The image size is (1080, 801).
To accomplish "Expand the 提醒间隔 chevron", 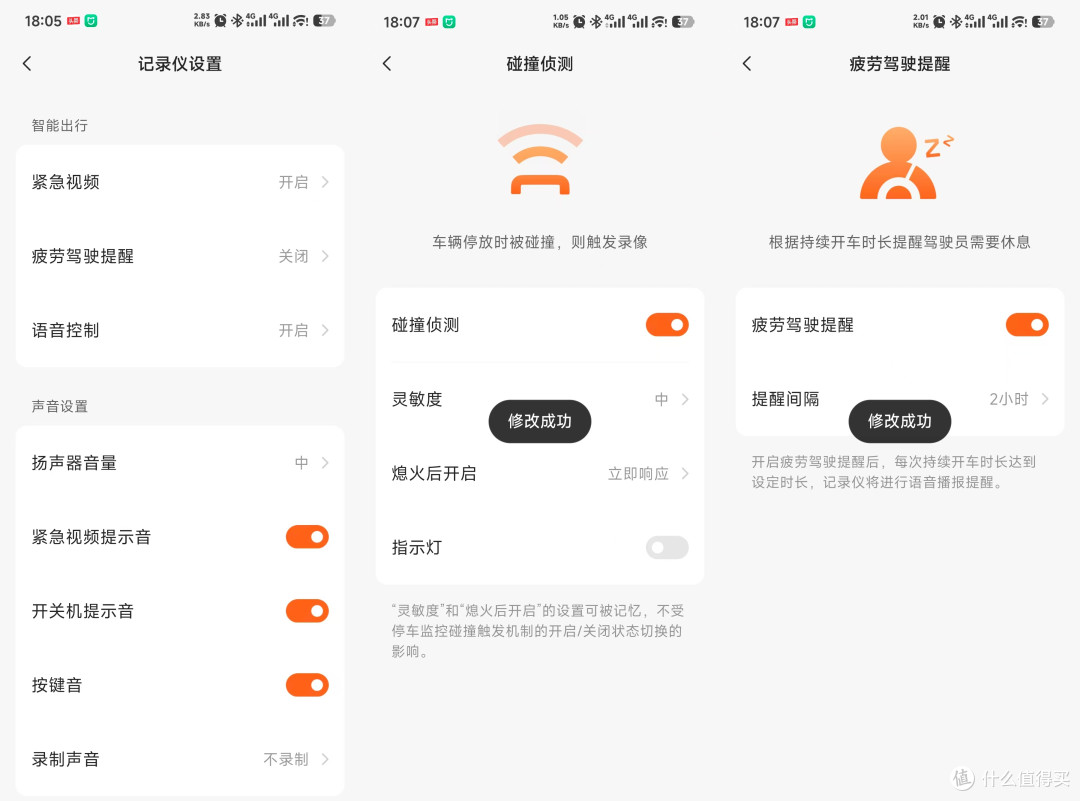I will pyautogui.click(x=1045, y=399).
